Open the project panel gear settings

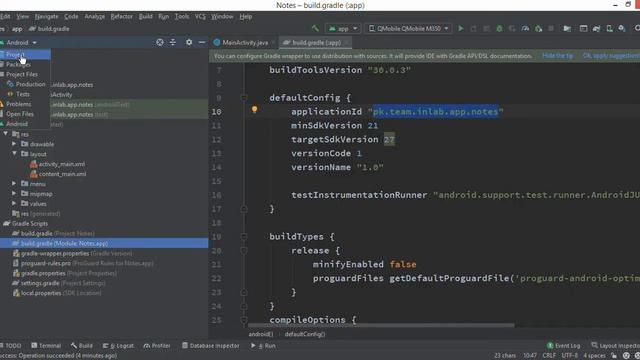click(x=189, y=42)
